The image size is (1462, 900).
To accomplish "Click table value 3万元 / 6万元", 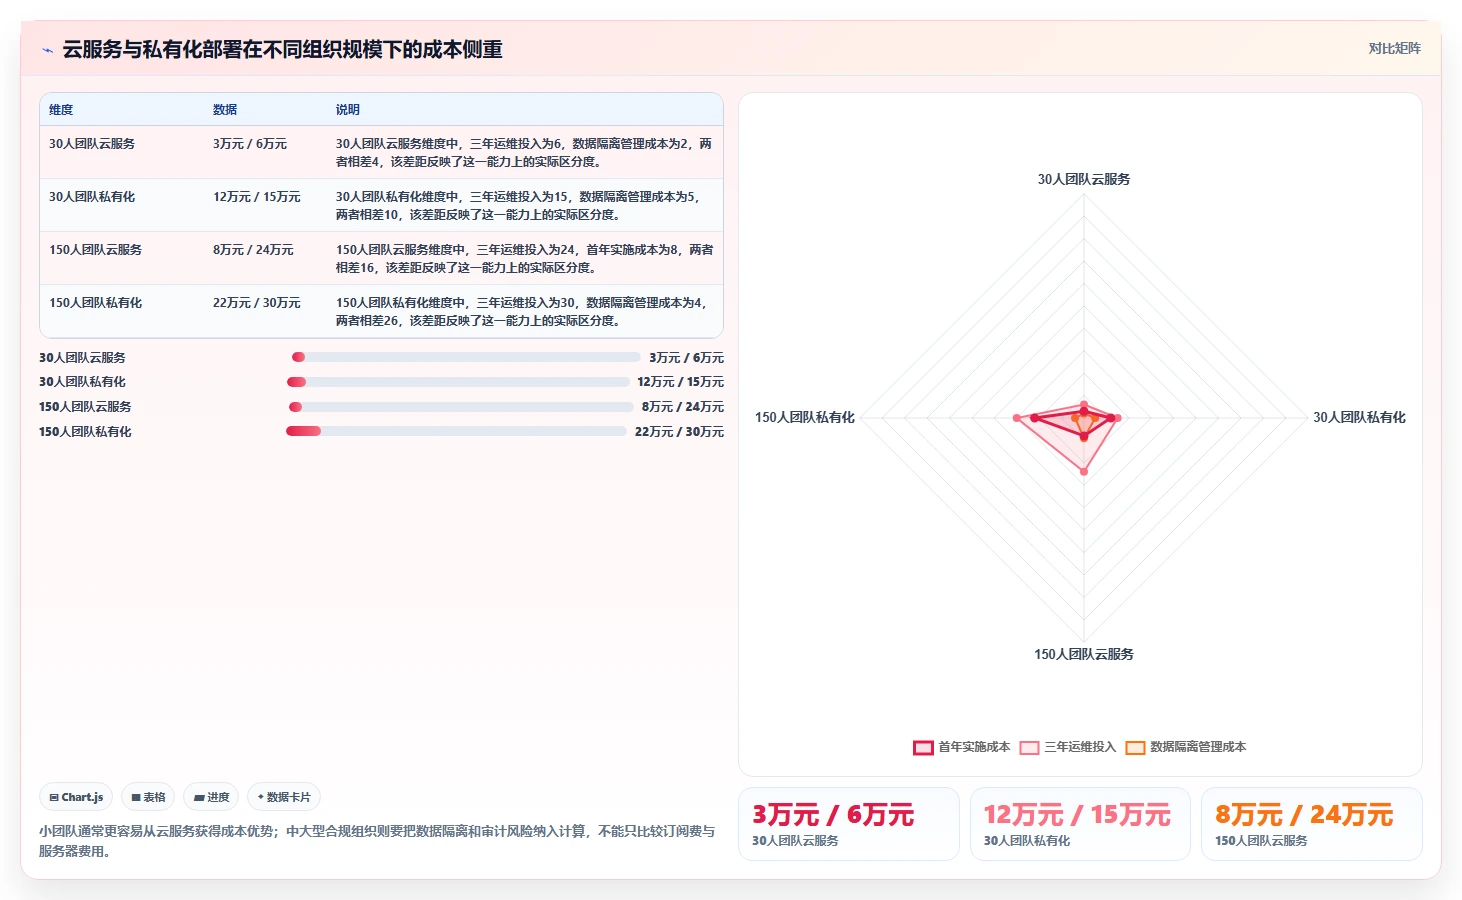I will click(x=250, y=144).
